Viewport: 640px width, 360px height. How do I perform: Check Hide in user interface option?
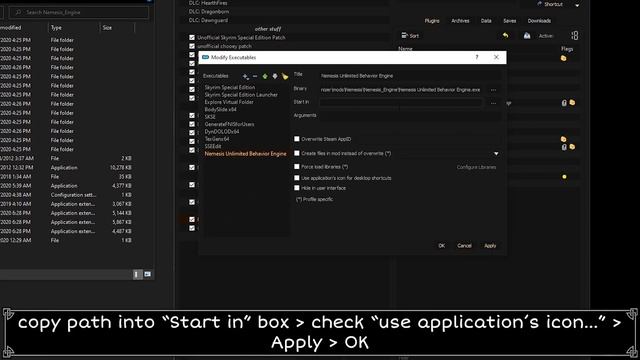point(297,188)
